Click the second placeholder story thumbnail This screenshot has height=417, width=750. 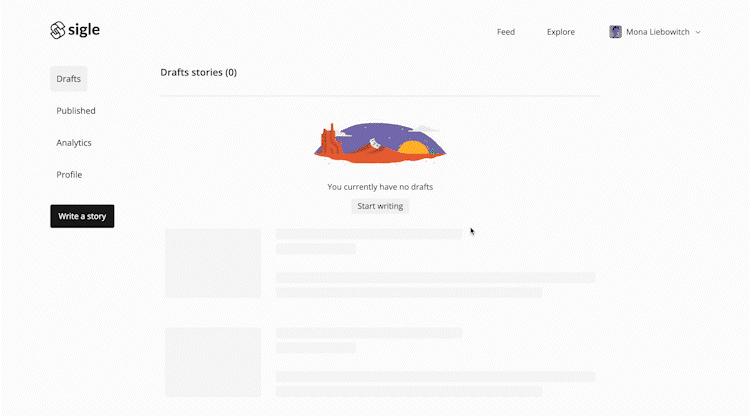coord(213,362)
